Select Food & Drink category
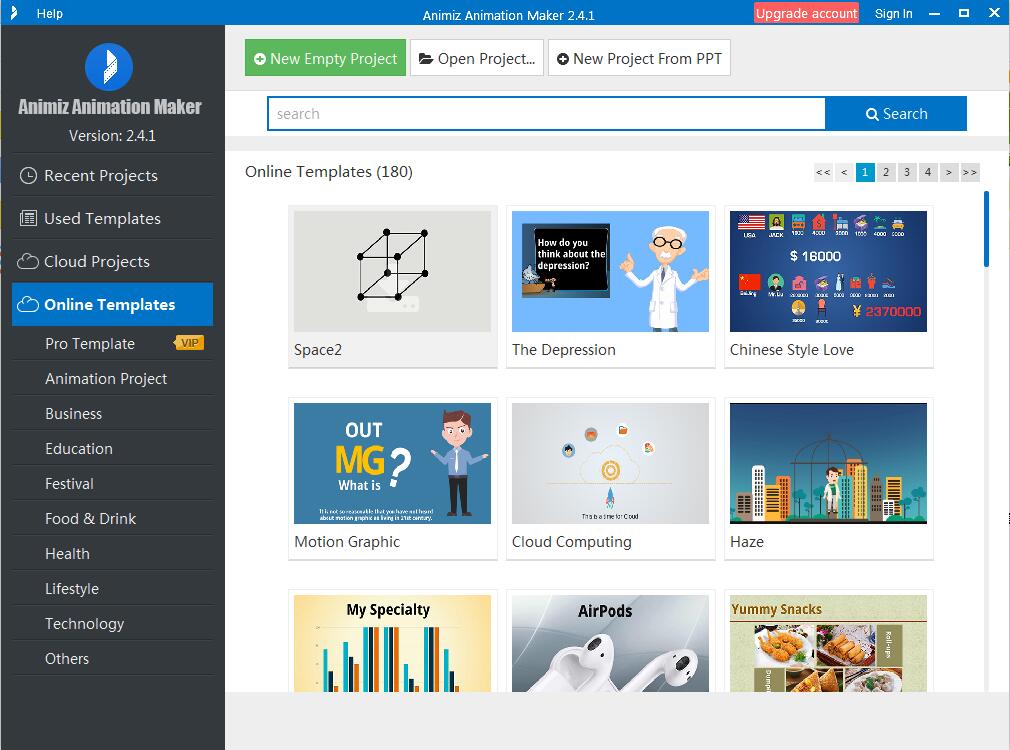 pyautogui.click(x=112, y=519)
